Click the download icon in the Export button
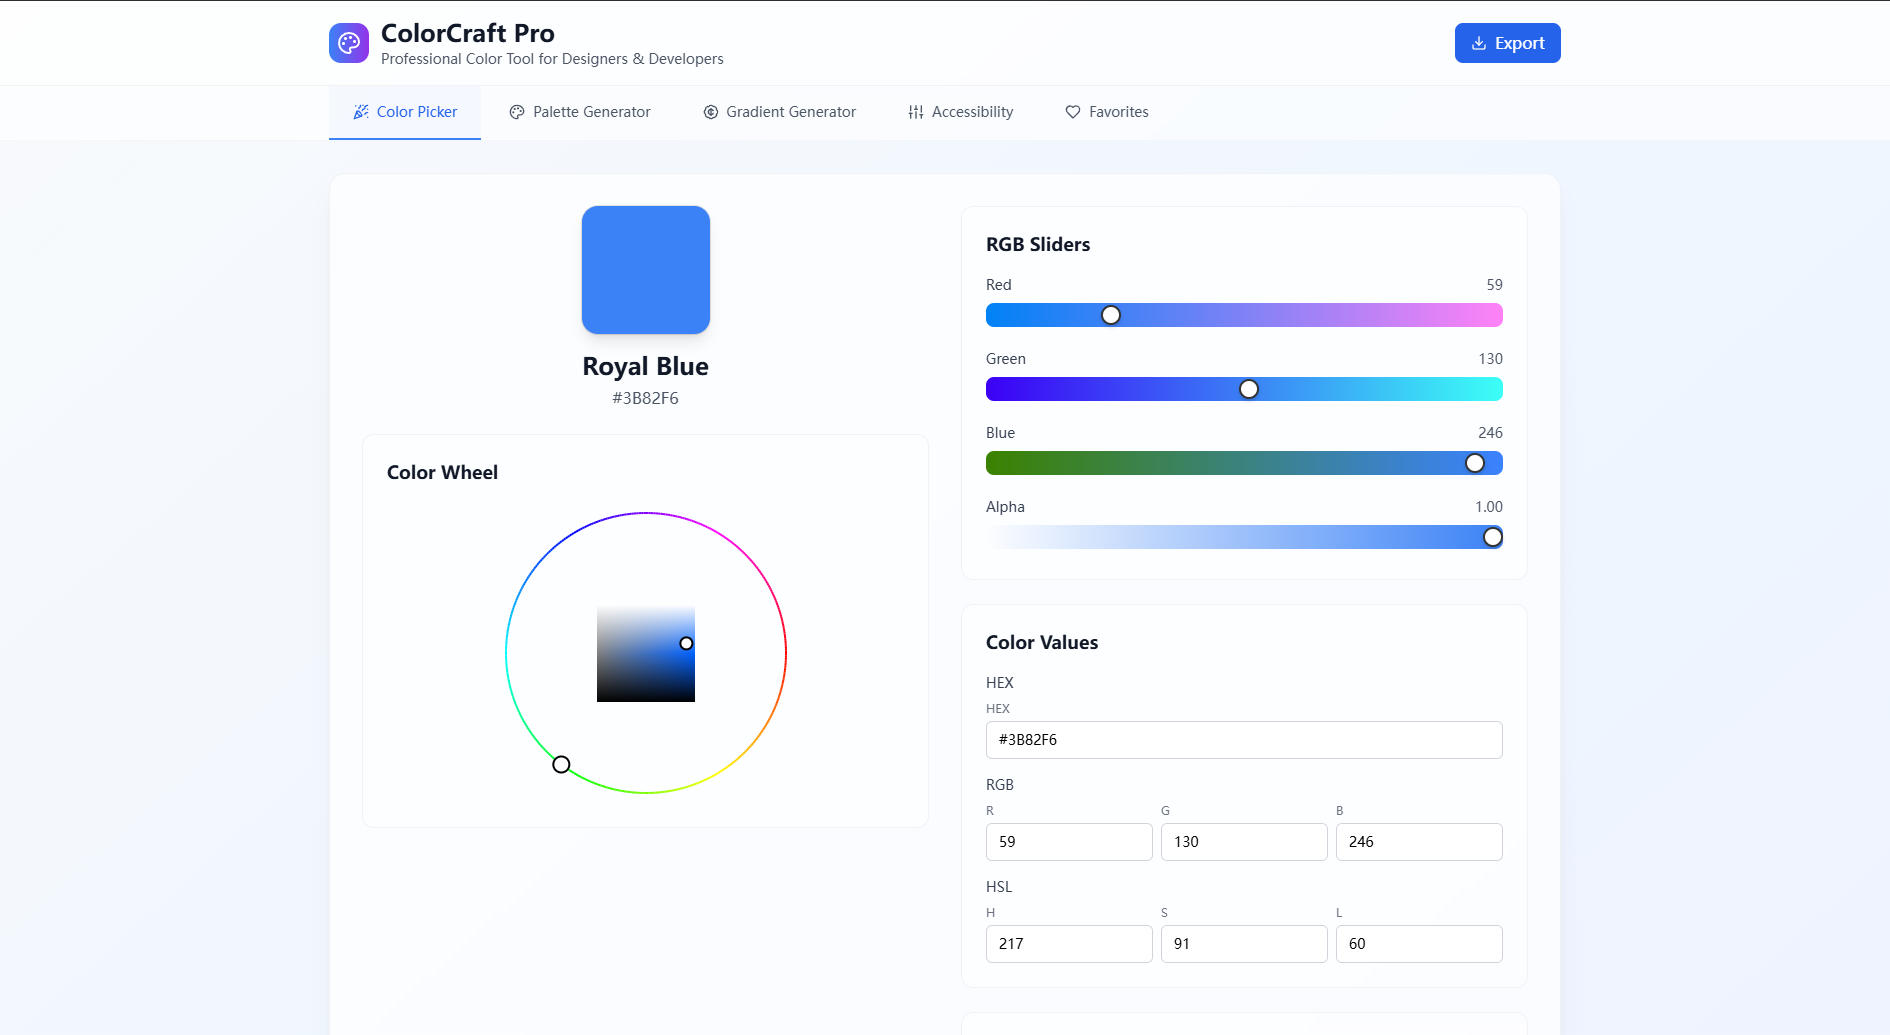 coord(1479,42)
